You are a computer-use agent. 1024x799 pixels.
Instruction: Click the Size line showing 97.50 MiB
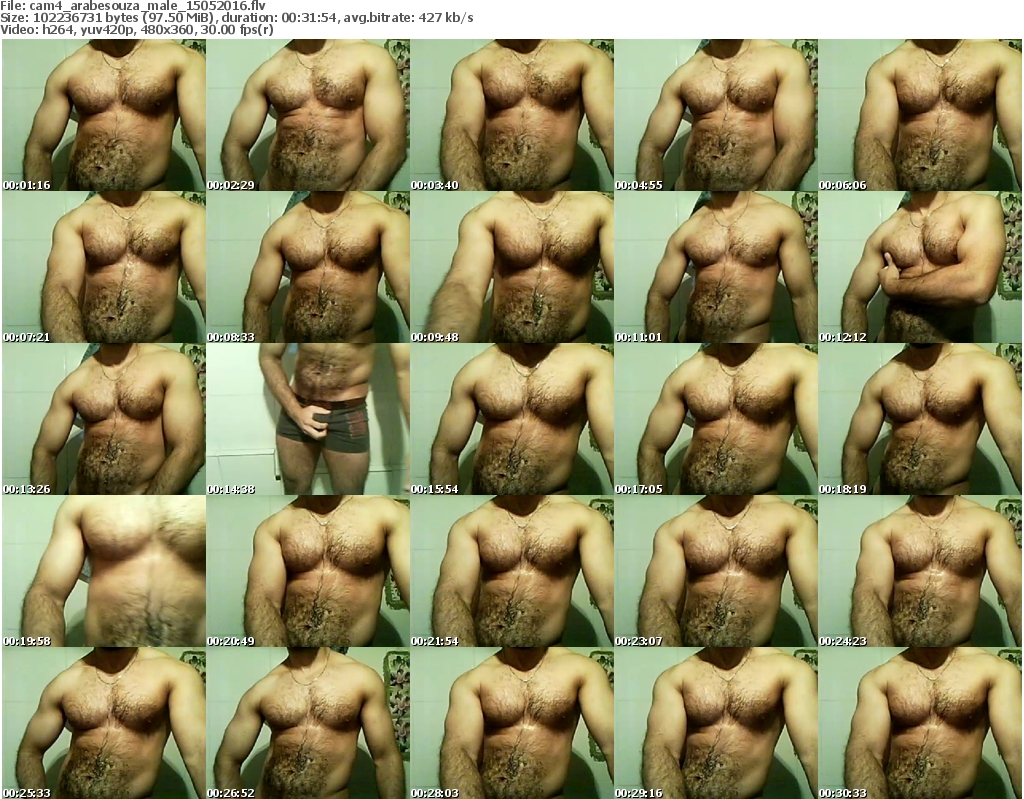coord(237,18)
